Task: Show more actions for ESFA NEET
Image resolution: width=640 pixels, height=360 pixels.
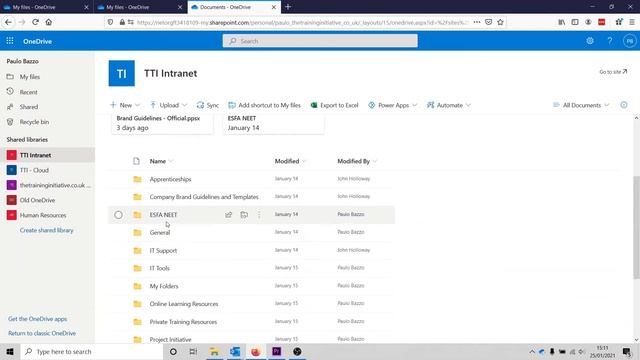Action: tap(259, 215)
